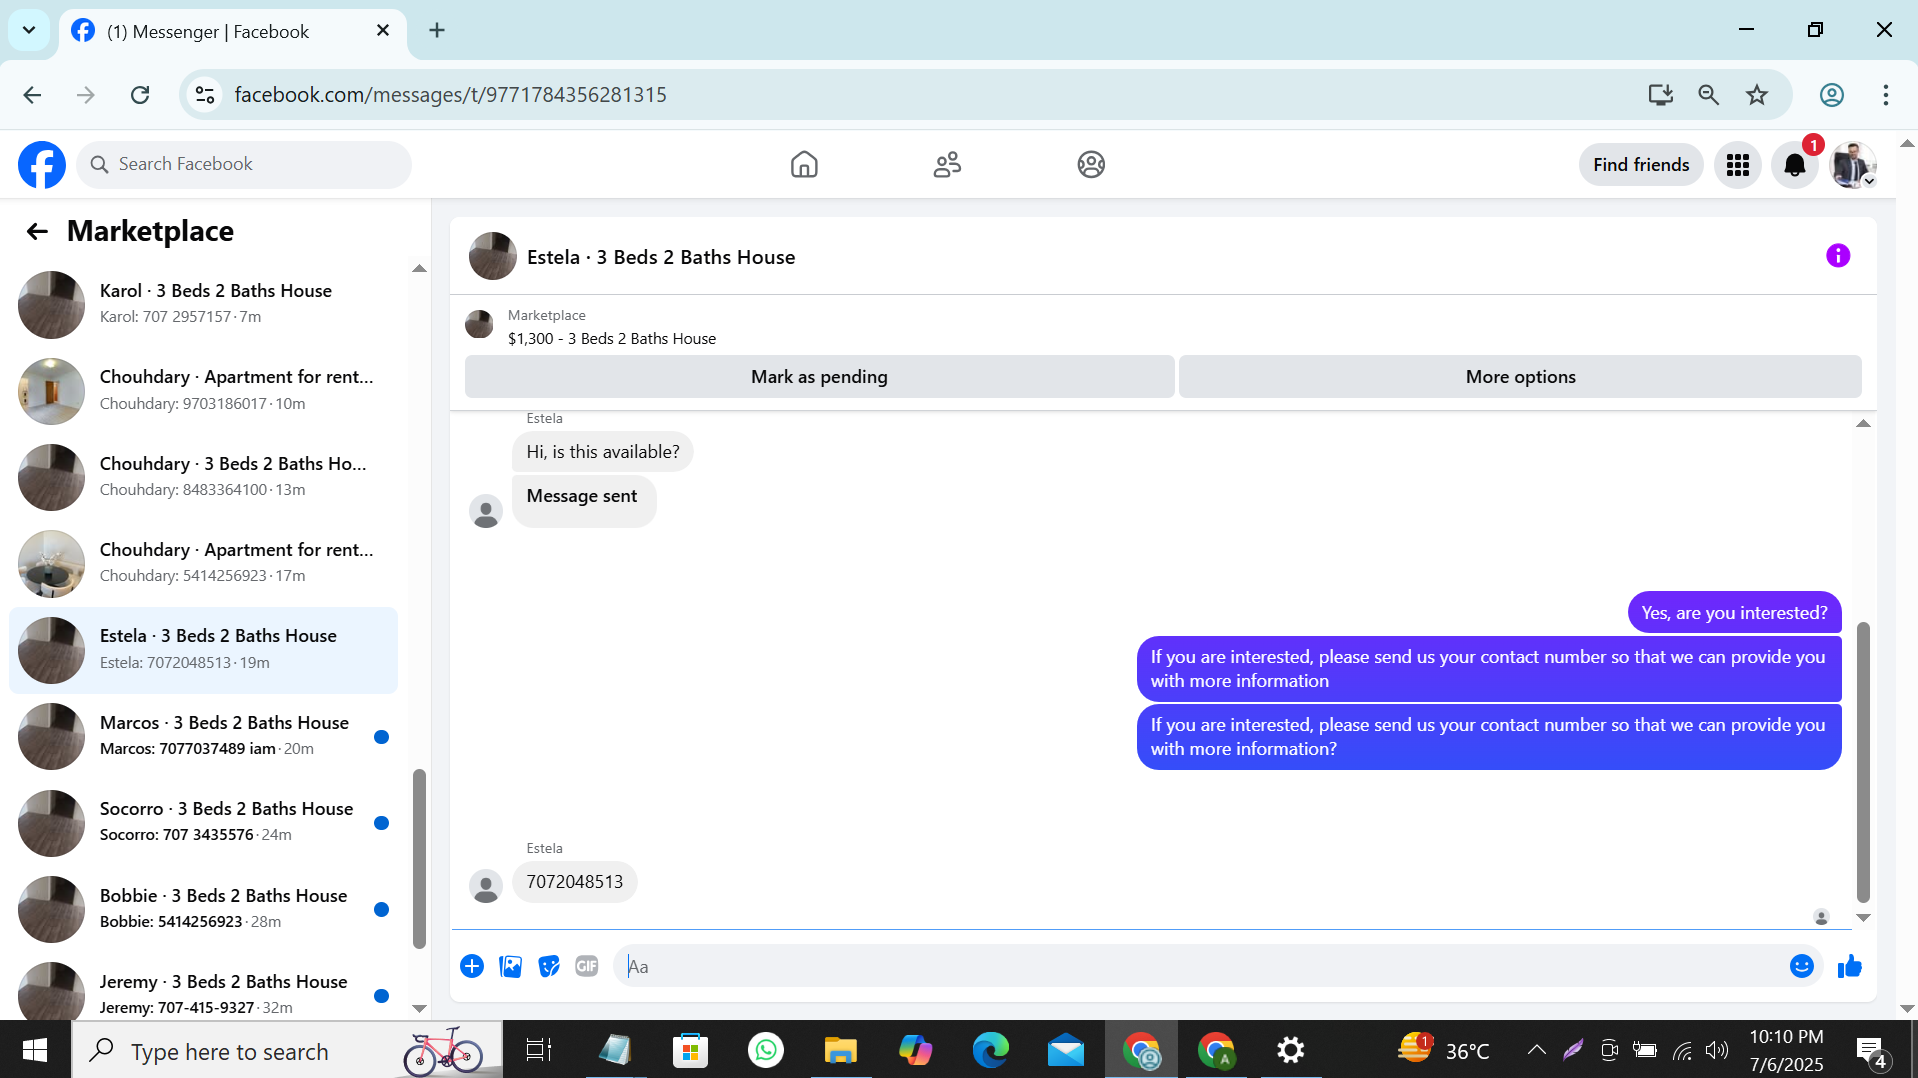Open Karol's 3 Beds 2 Baths conversation
This screenshot has width=1918, height=1078.
(x=204, y=304)
